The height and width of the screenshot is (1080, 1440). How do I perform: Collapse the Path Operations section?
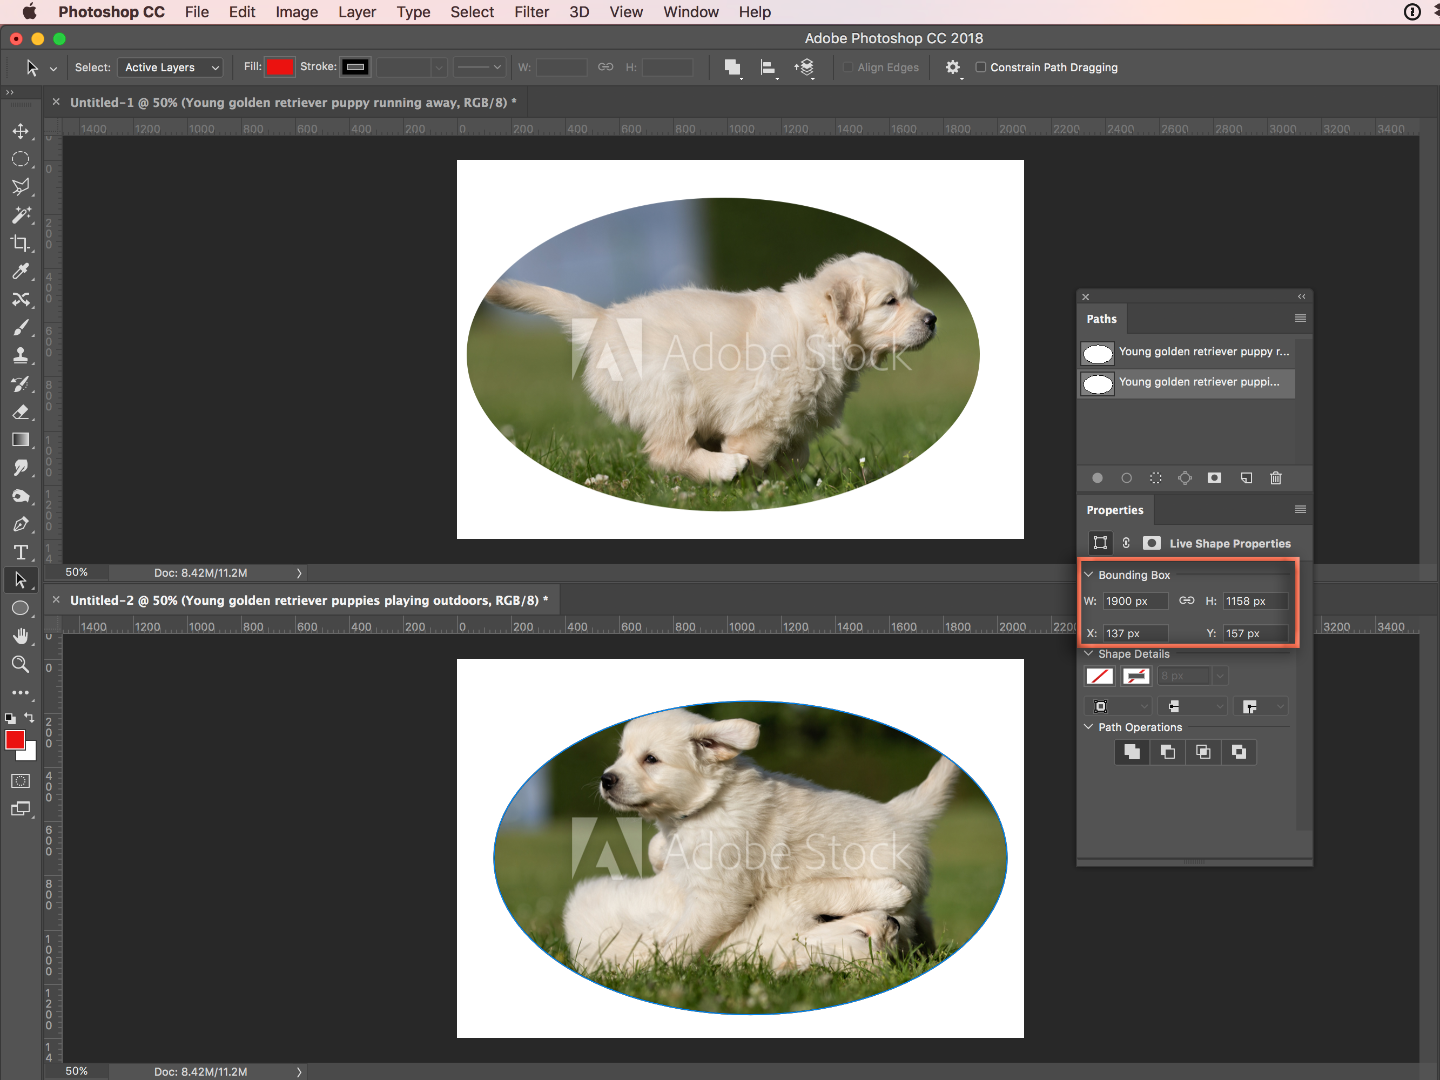(1089, 727)
